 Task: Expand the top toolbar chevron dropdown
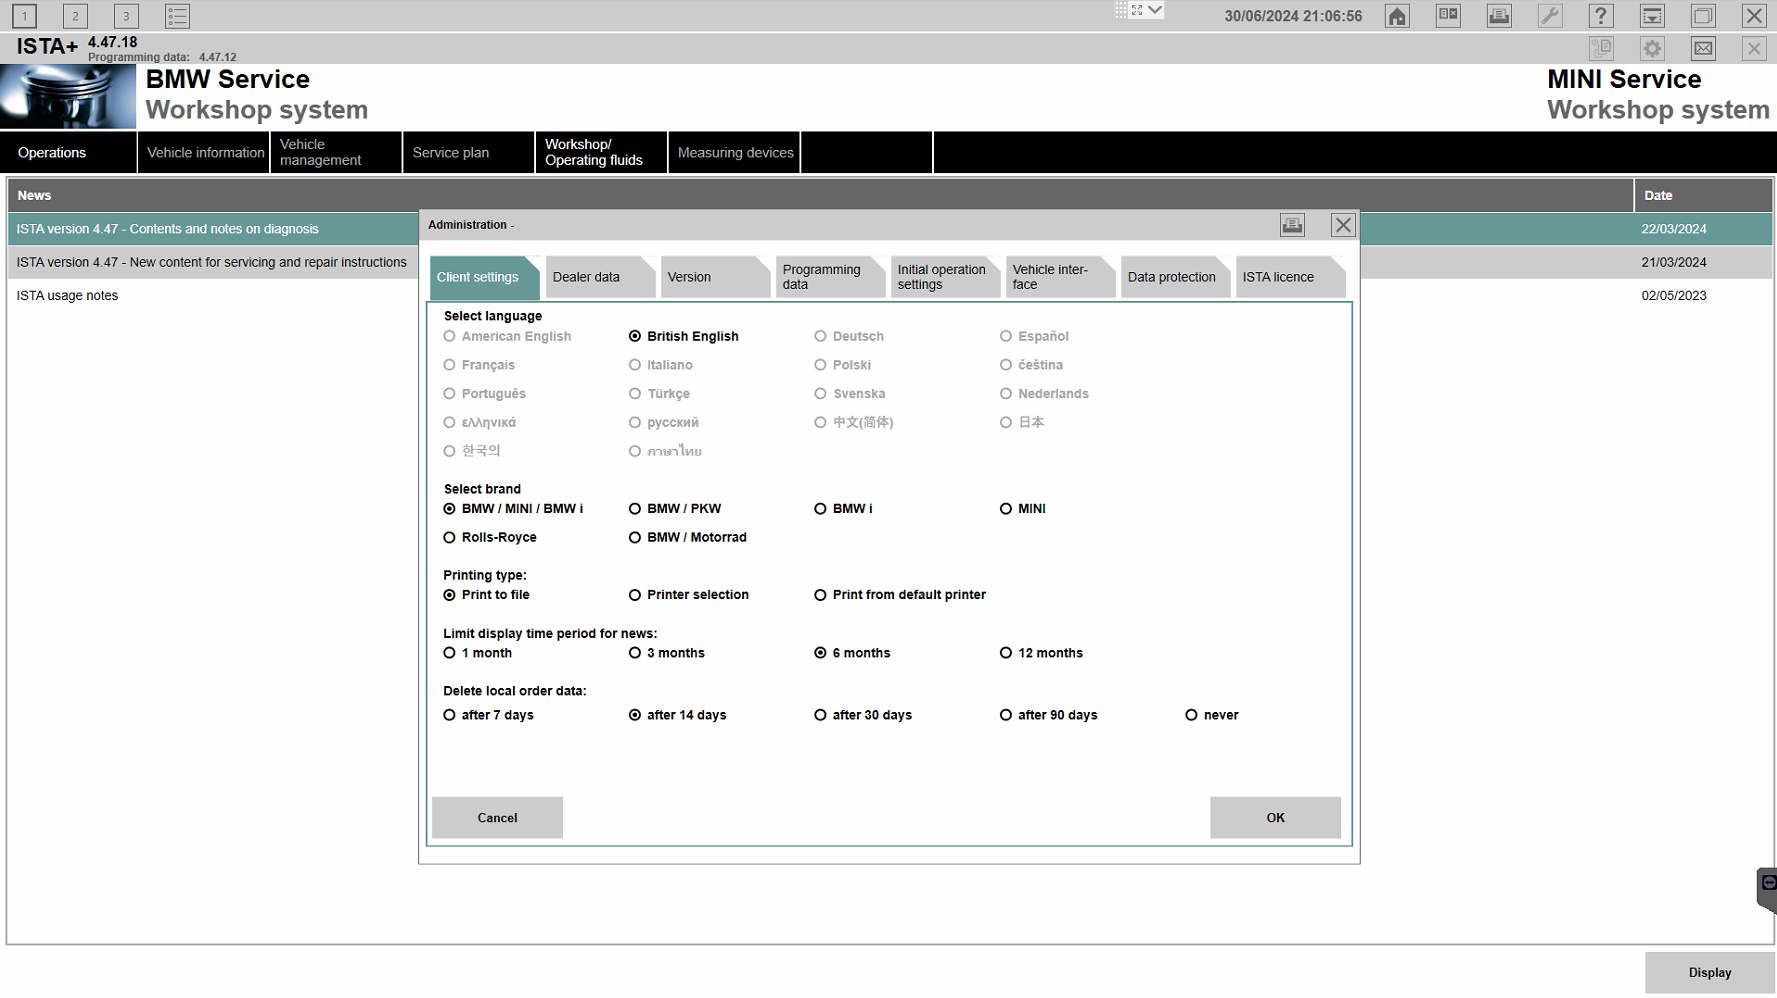click(x=1155, y=10)
